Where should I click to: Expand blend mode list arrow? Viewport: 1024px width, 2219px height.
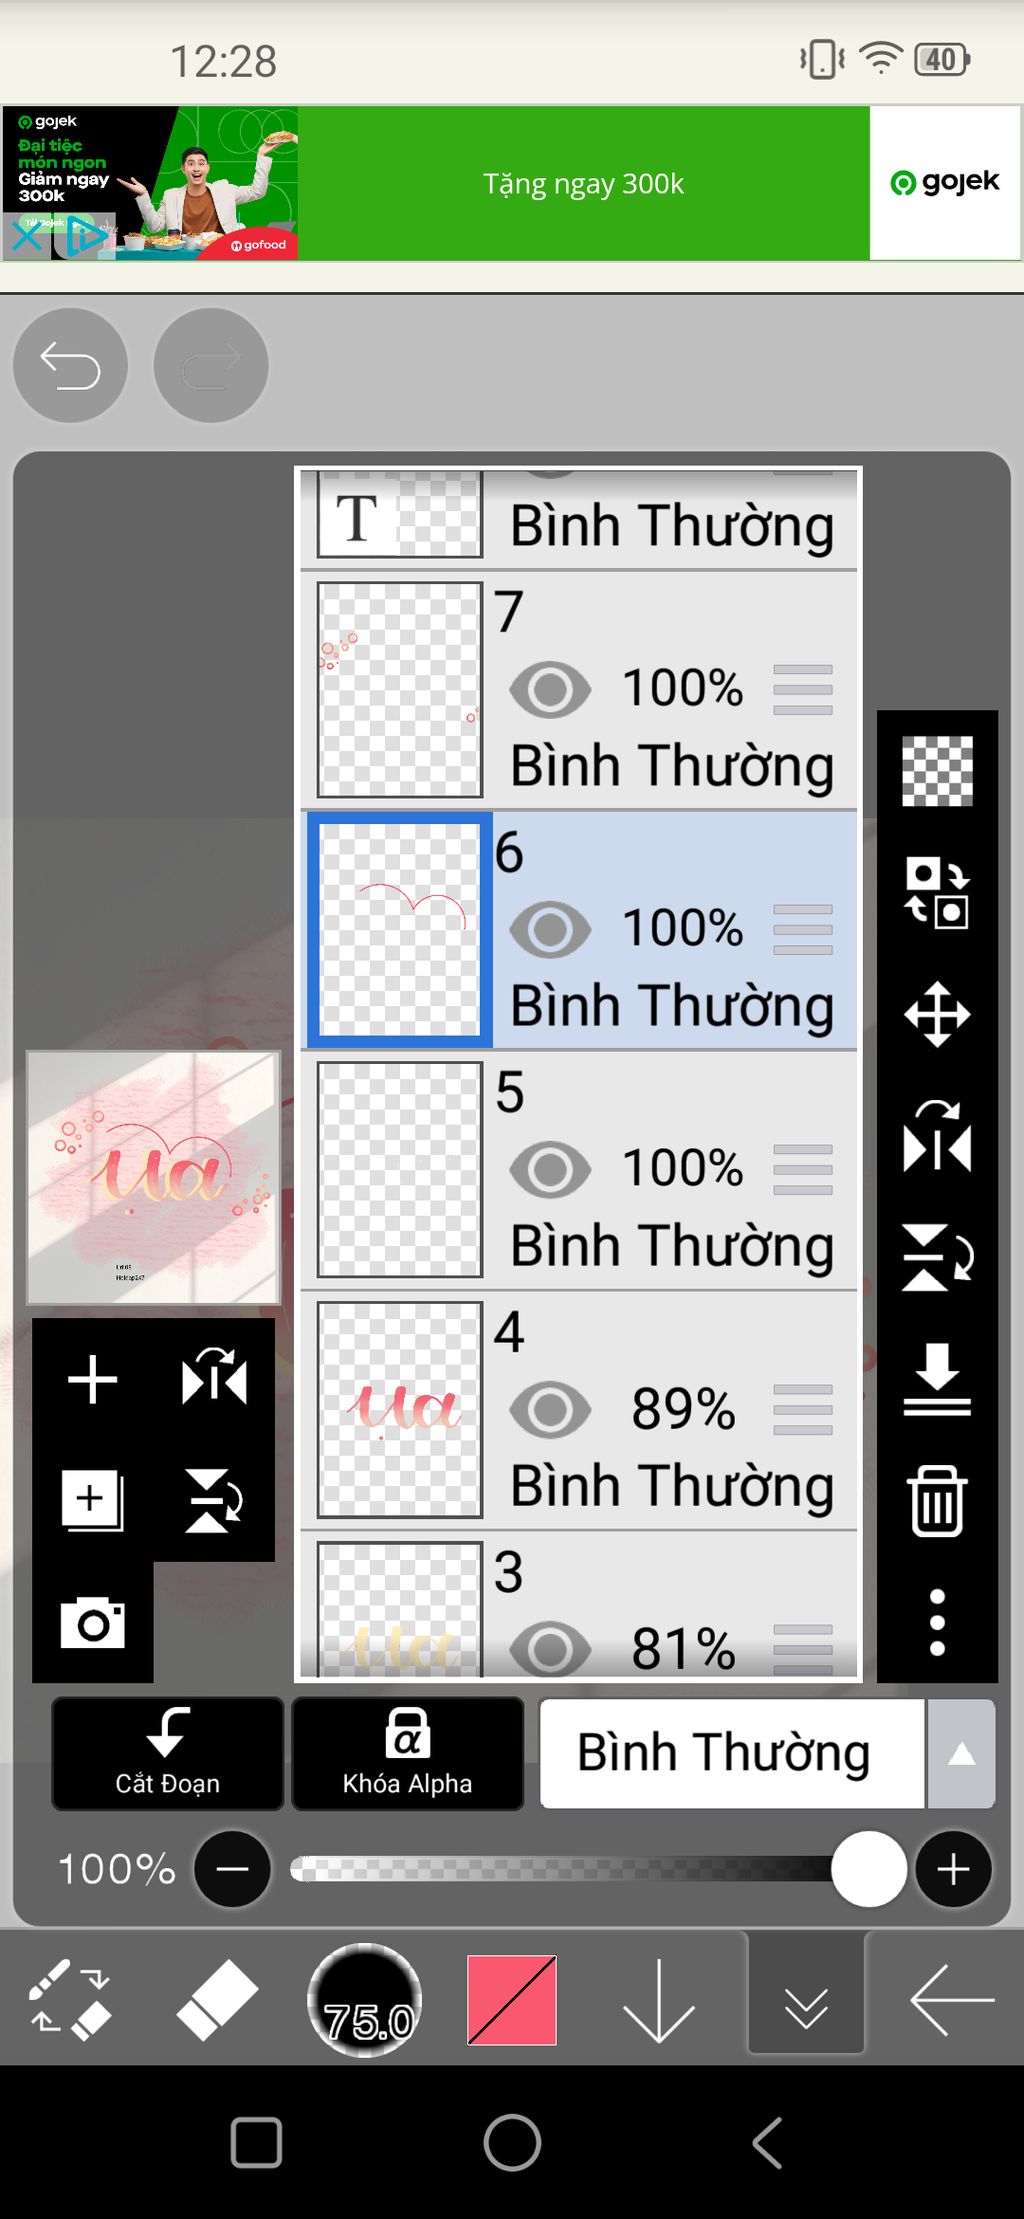(961, 1753)
